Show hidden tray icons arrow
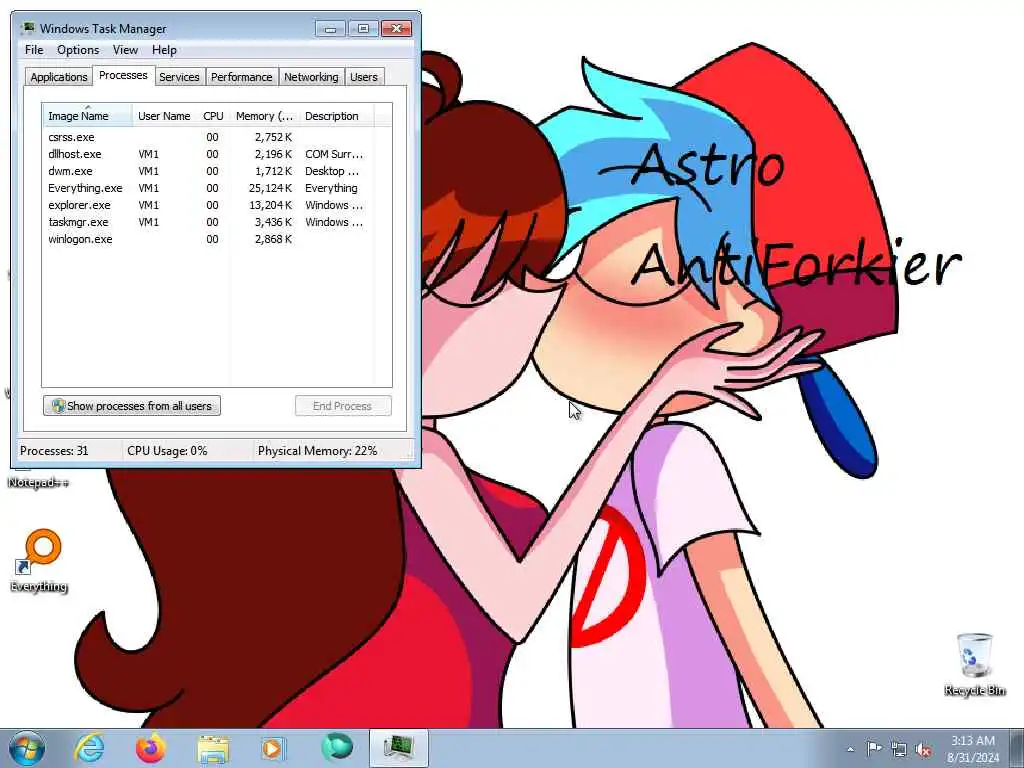The width and height of the screenshot is (1024, 768). coord(850,749)
